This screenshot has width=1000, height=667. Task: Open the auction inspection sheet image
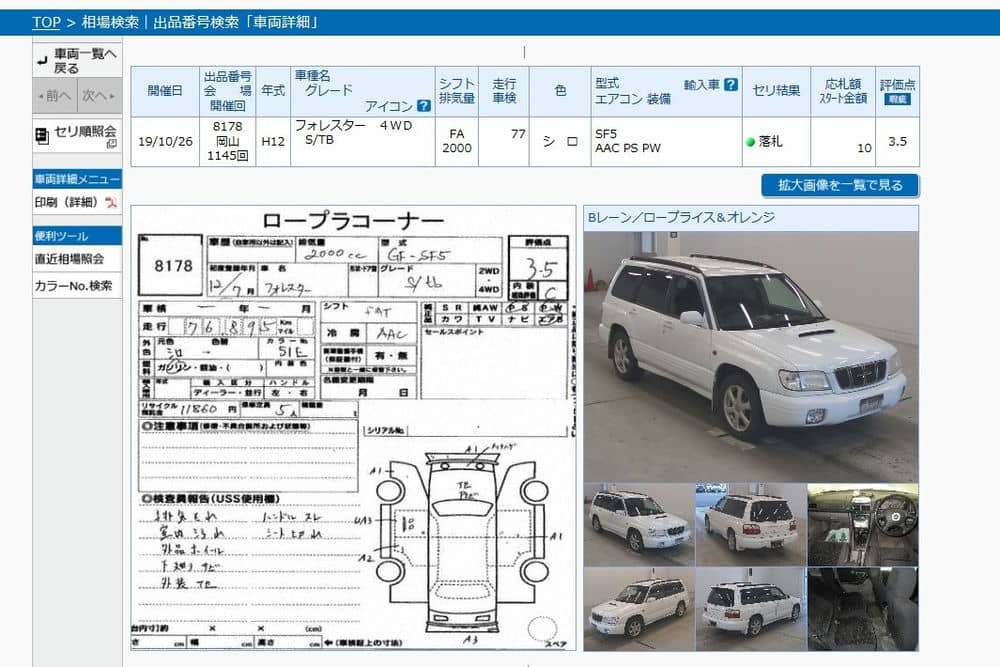tap(353, 428)
